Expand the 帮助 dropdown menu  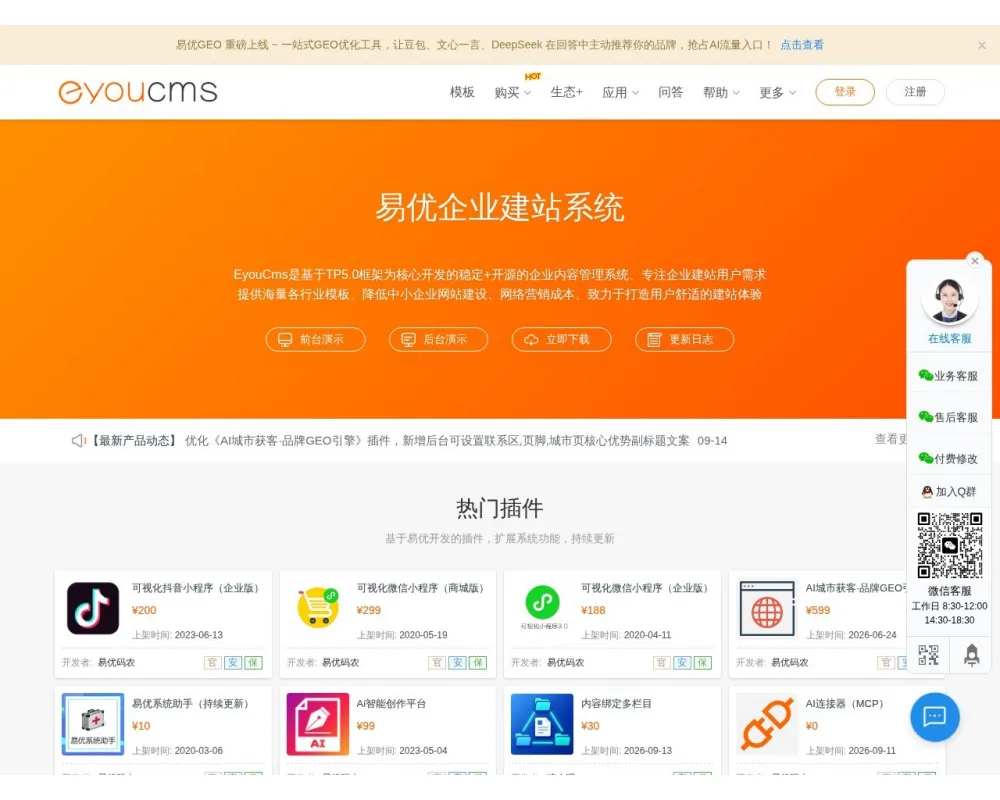point(721,93)
